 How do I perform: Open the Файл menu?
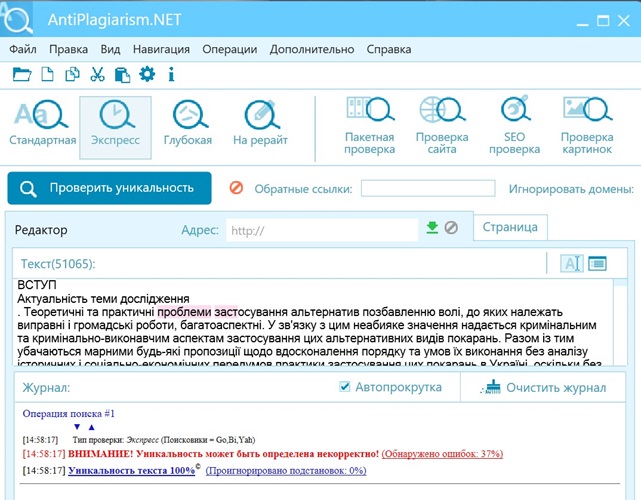pos(23,49)
